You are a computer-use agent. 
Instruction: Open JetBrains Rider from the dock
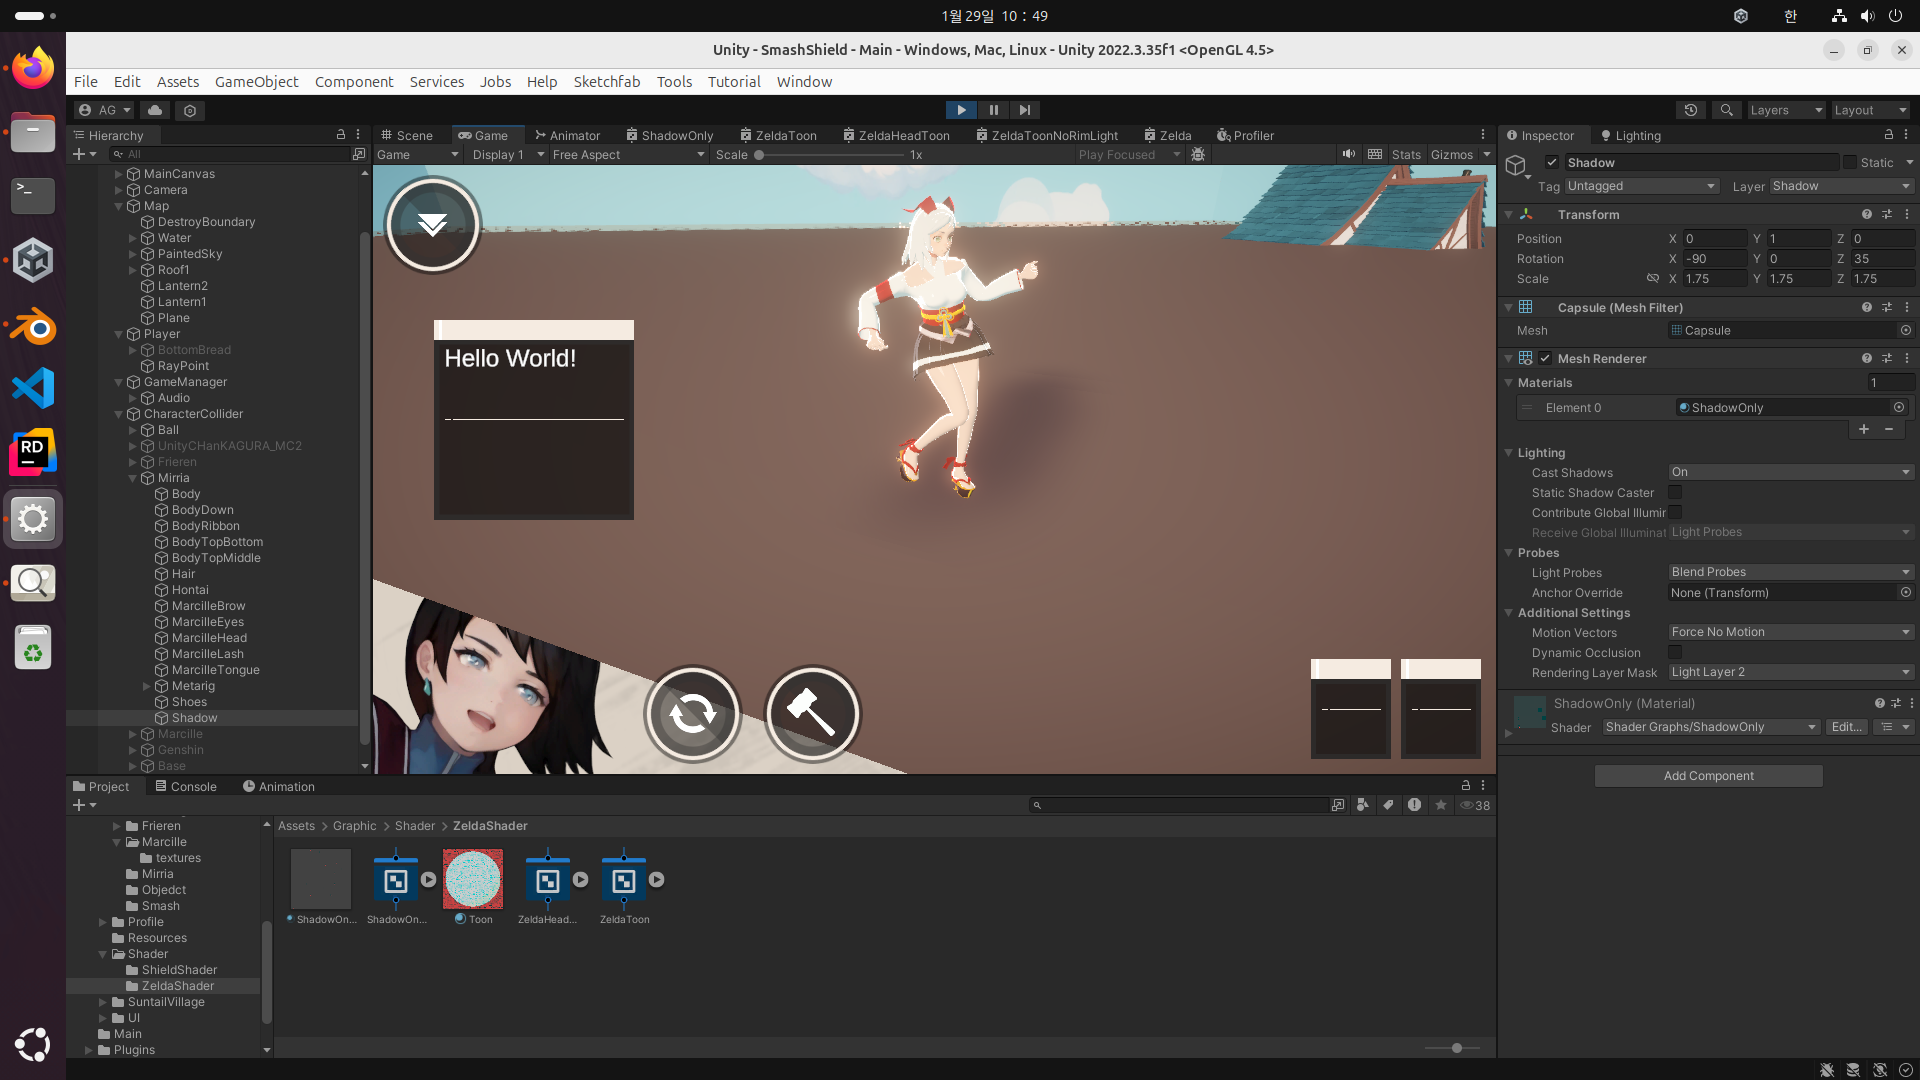[x=33, y=453]
